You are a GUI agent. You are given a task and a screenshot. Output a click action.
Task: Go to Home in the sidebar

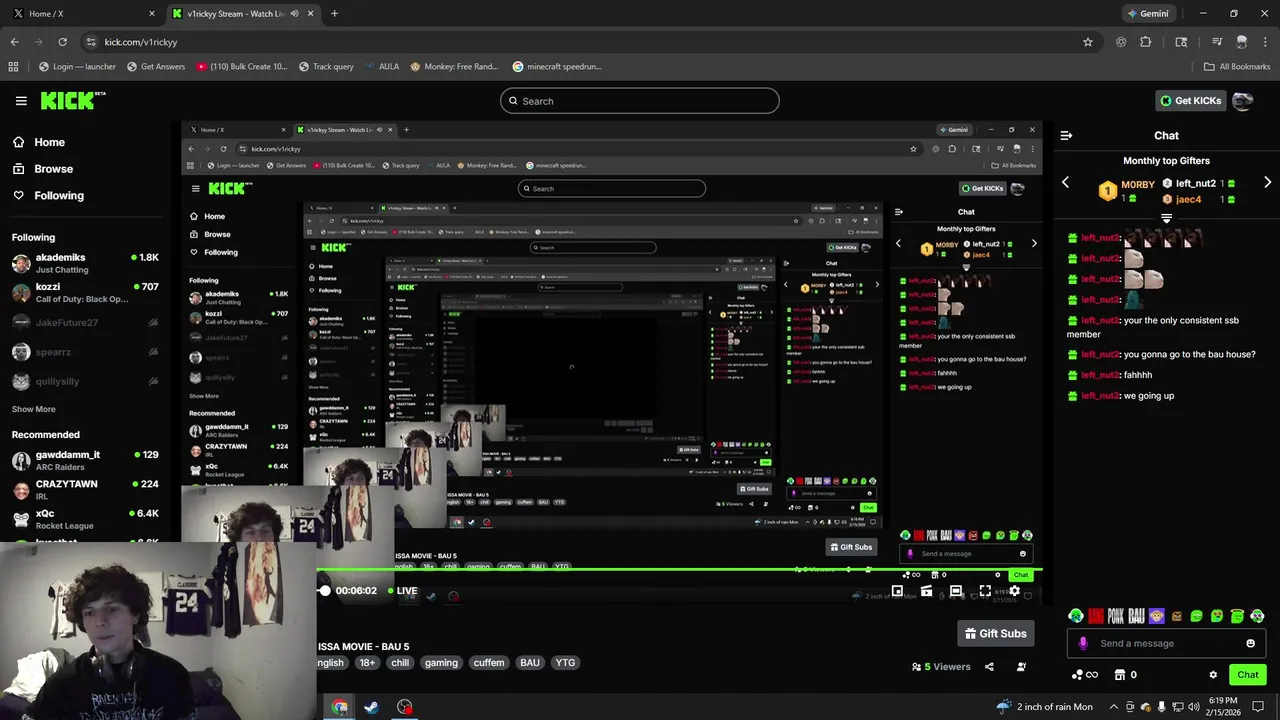tap(39, 142)
